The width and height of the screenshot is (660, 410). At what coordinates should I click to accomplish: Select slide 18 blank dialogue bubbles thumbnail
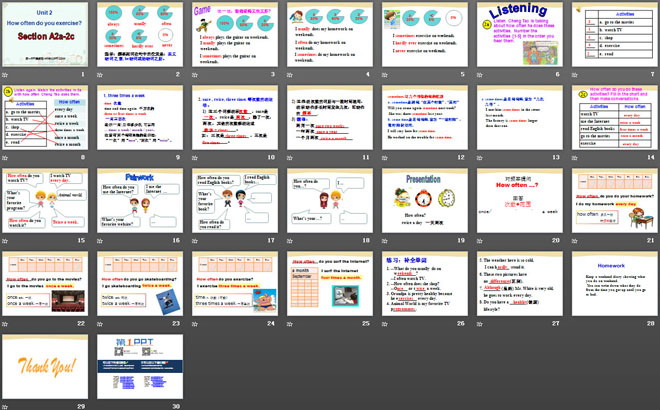coord(330,200)
